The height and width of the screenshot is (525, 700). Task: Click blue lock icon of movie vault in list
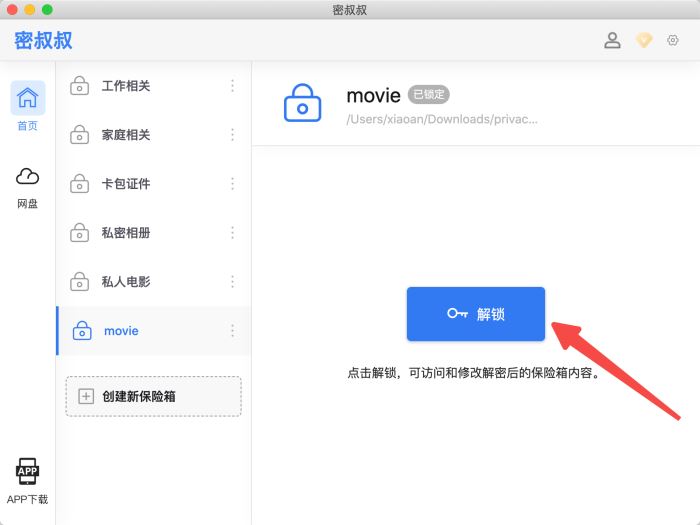[x=82, y=331]
